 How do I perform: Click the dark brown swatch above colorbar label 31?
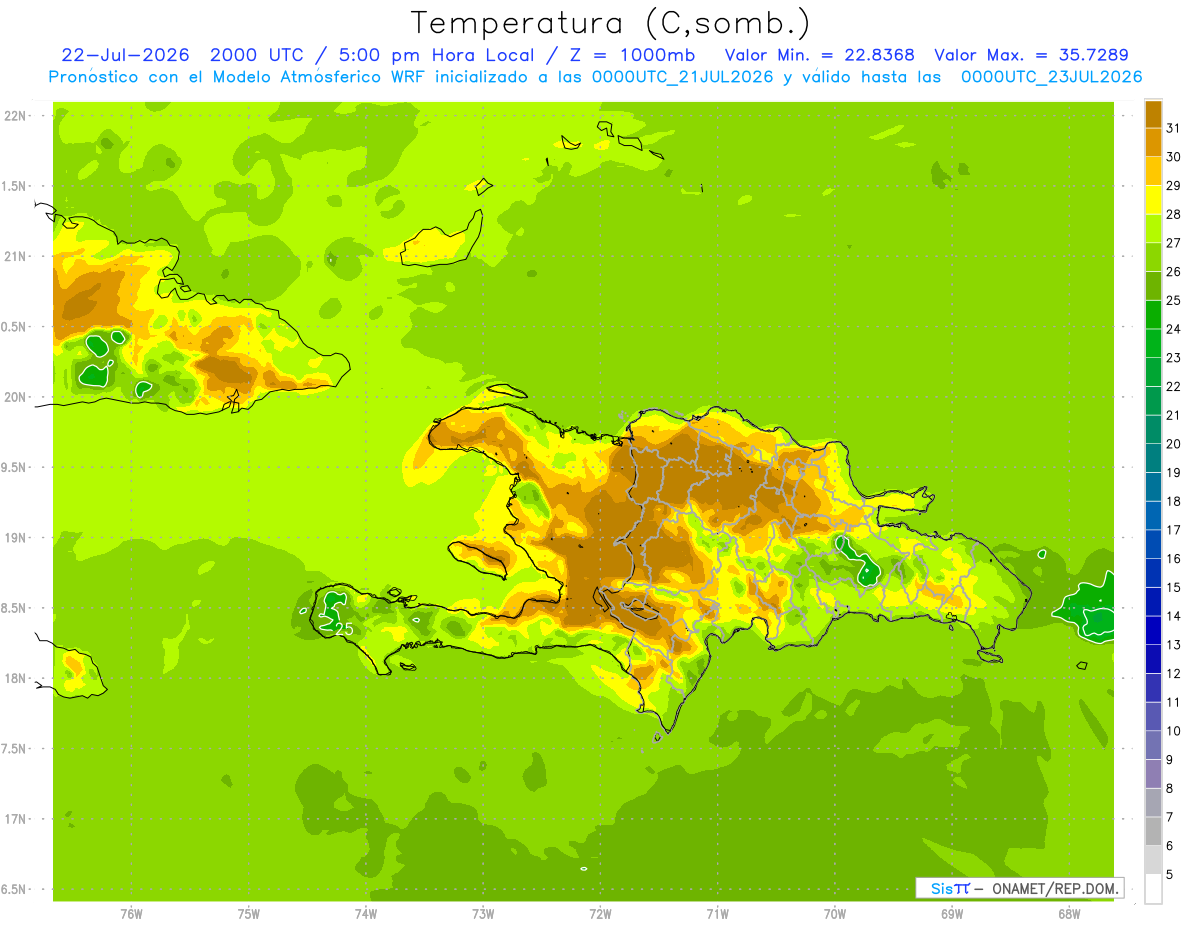[x=1153, y=114]
